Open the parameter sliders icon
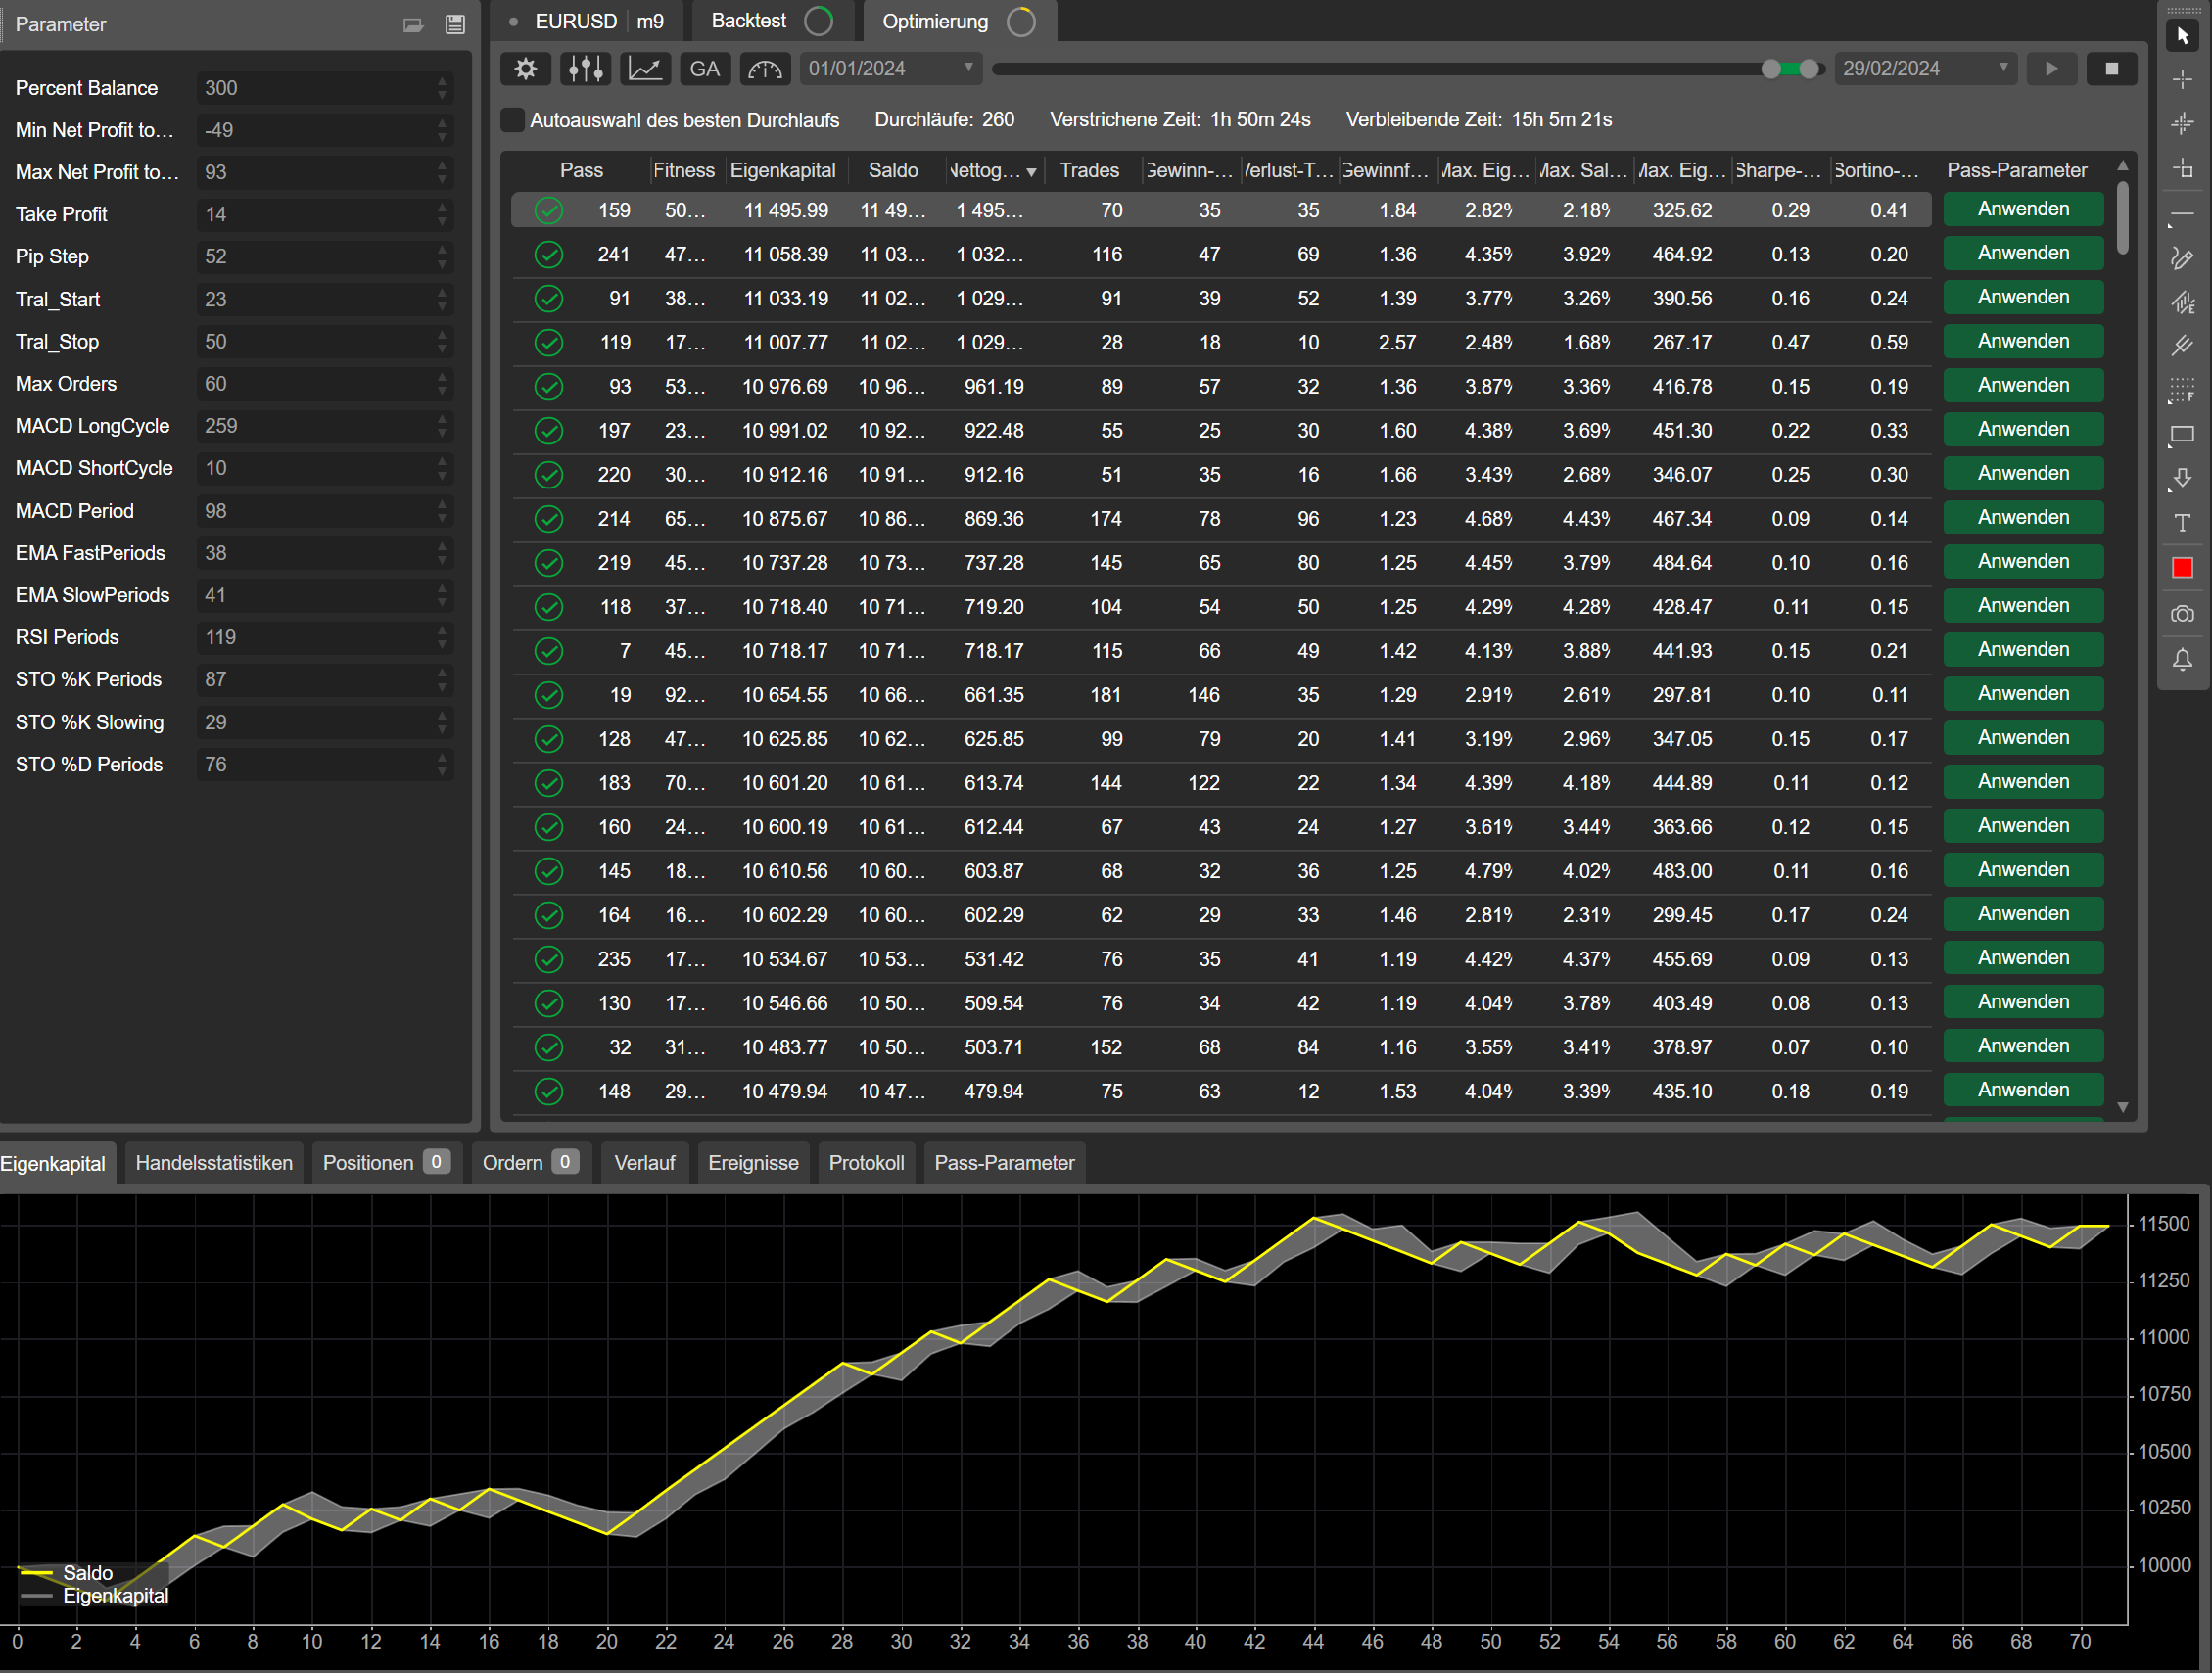The height and width of the screenshot is (1673, 2212). [585, 69]
